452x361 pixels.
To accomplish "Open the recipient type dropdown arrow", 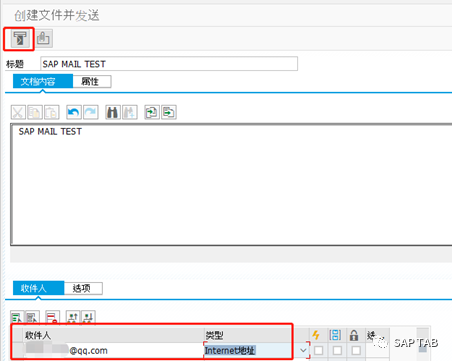I will (303, 350).
